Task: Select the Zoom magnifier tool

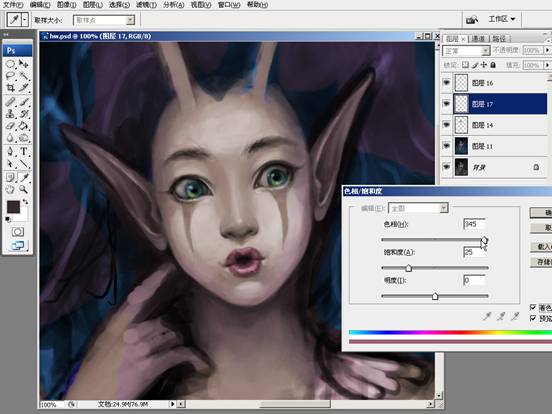Action: click(x=24, y=189)
